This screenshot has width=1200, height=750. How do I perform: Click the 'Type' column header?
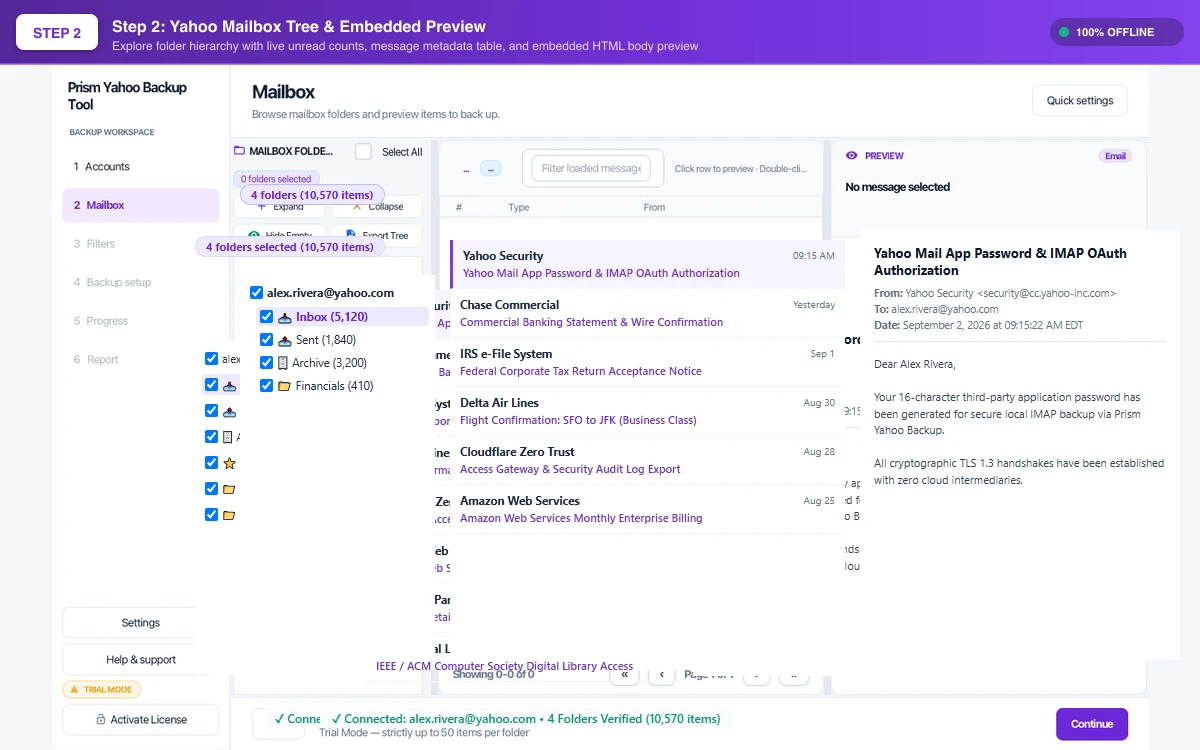click(519, 207)
